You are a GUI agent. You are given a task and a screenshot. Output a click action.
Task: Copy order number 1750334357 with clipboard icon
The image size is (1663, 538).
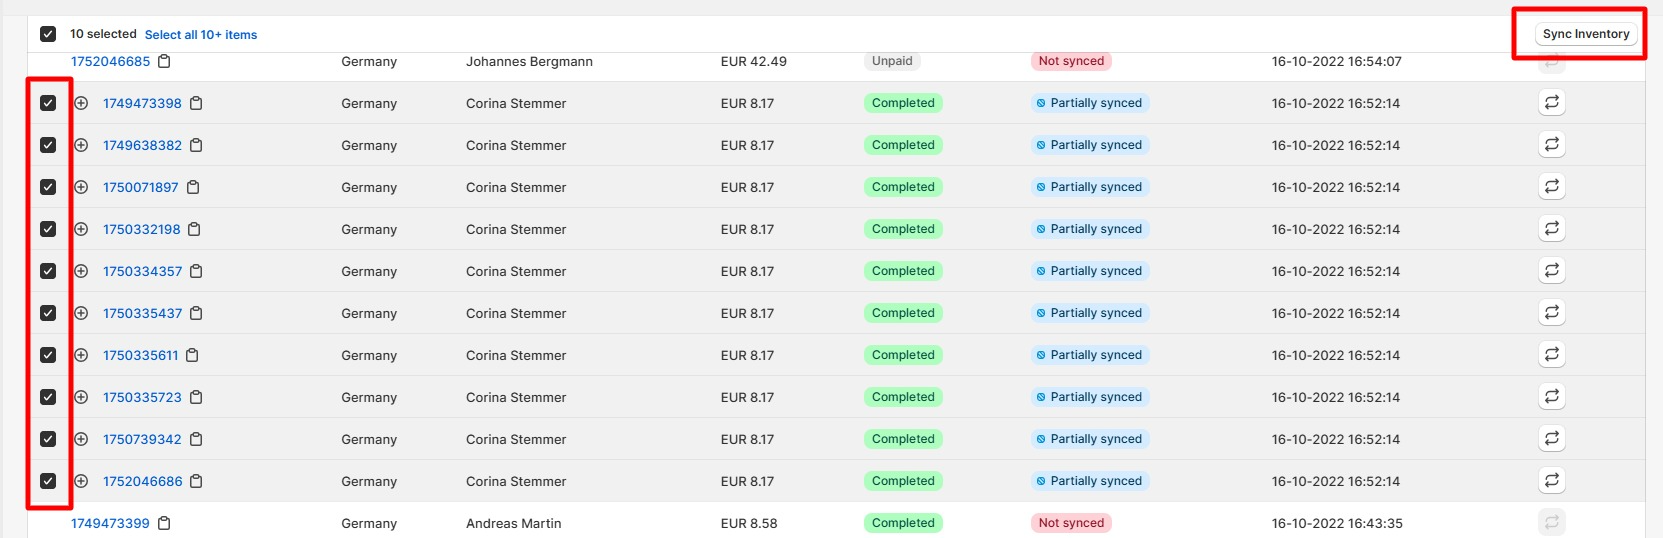click(196, 271)
